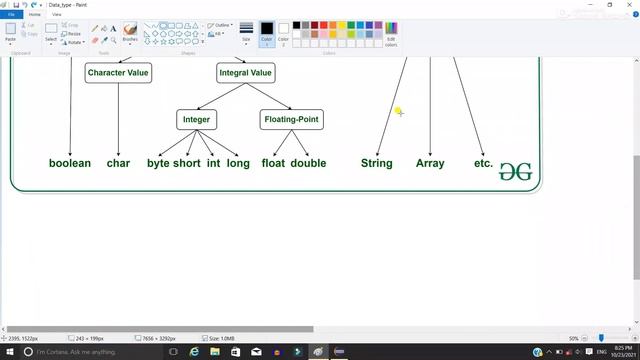640x360 pixels.
Task: Choose the Down arrow shape
Action: point(147,41)
